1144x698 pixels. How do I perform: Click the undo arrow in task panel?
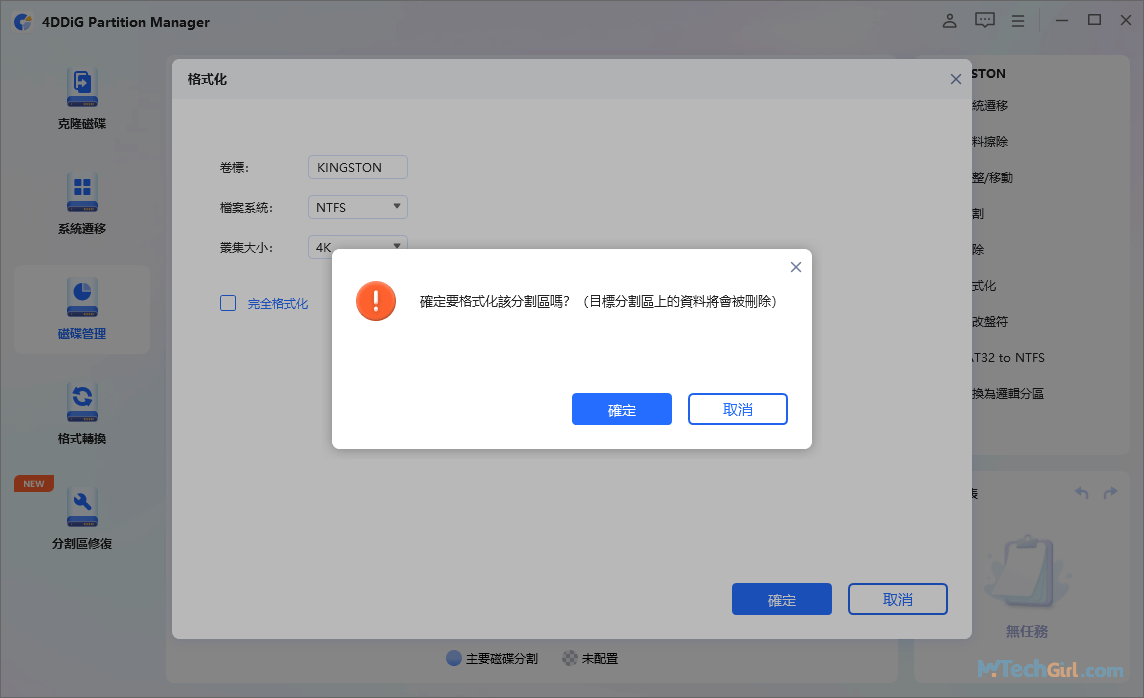pyautogui.click(x=1081, y=492)
